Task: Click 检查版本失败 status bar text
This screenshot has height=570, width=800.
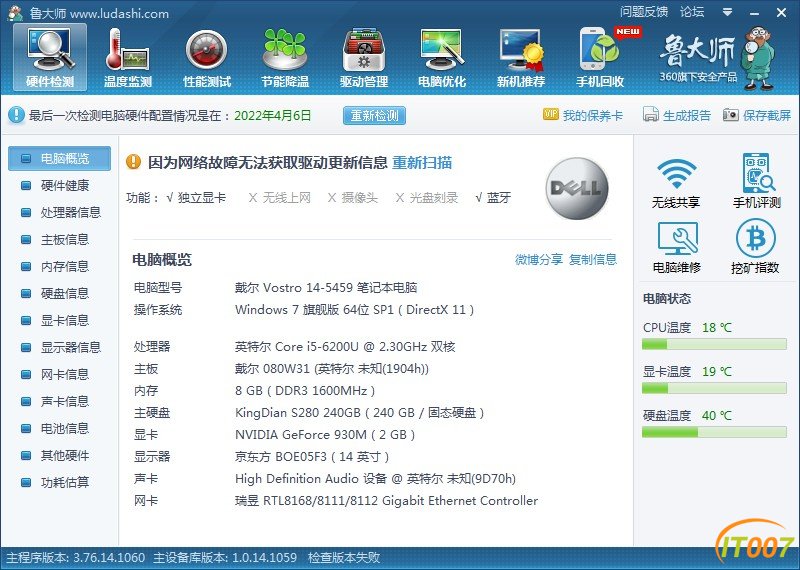Action: [344, 557]
